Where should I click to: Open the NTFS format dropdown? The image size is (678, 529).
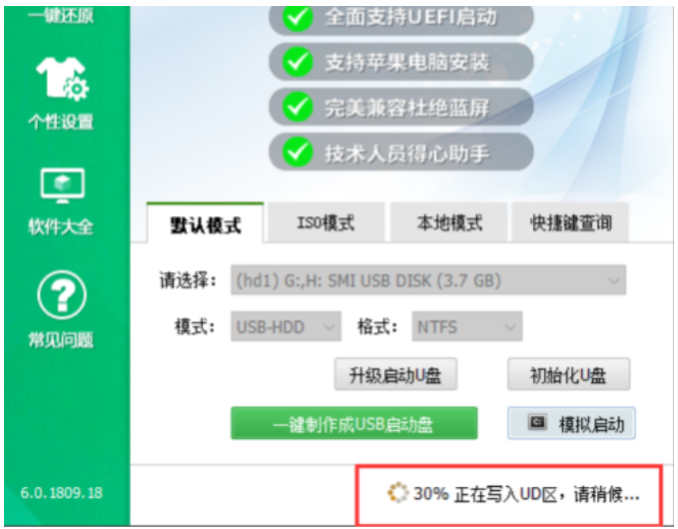coord(467,327)
